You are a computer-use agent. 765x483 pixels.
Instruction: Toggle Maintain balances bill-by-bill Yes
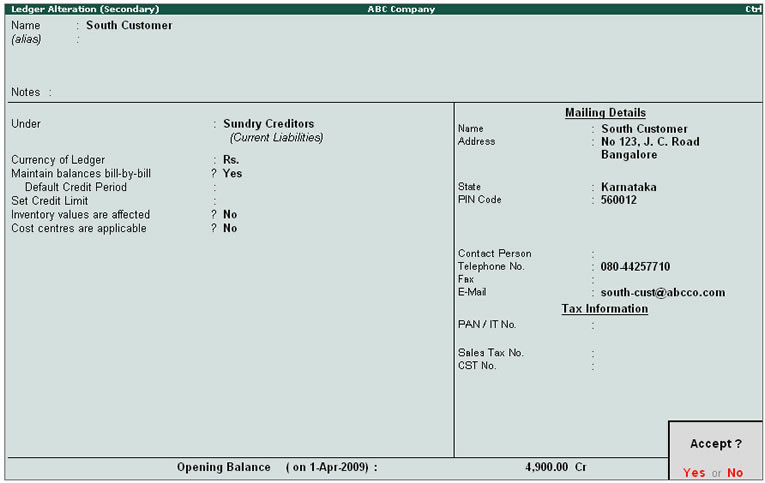(232, 174)
